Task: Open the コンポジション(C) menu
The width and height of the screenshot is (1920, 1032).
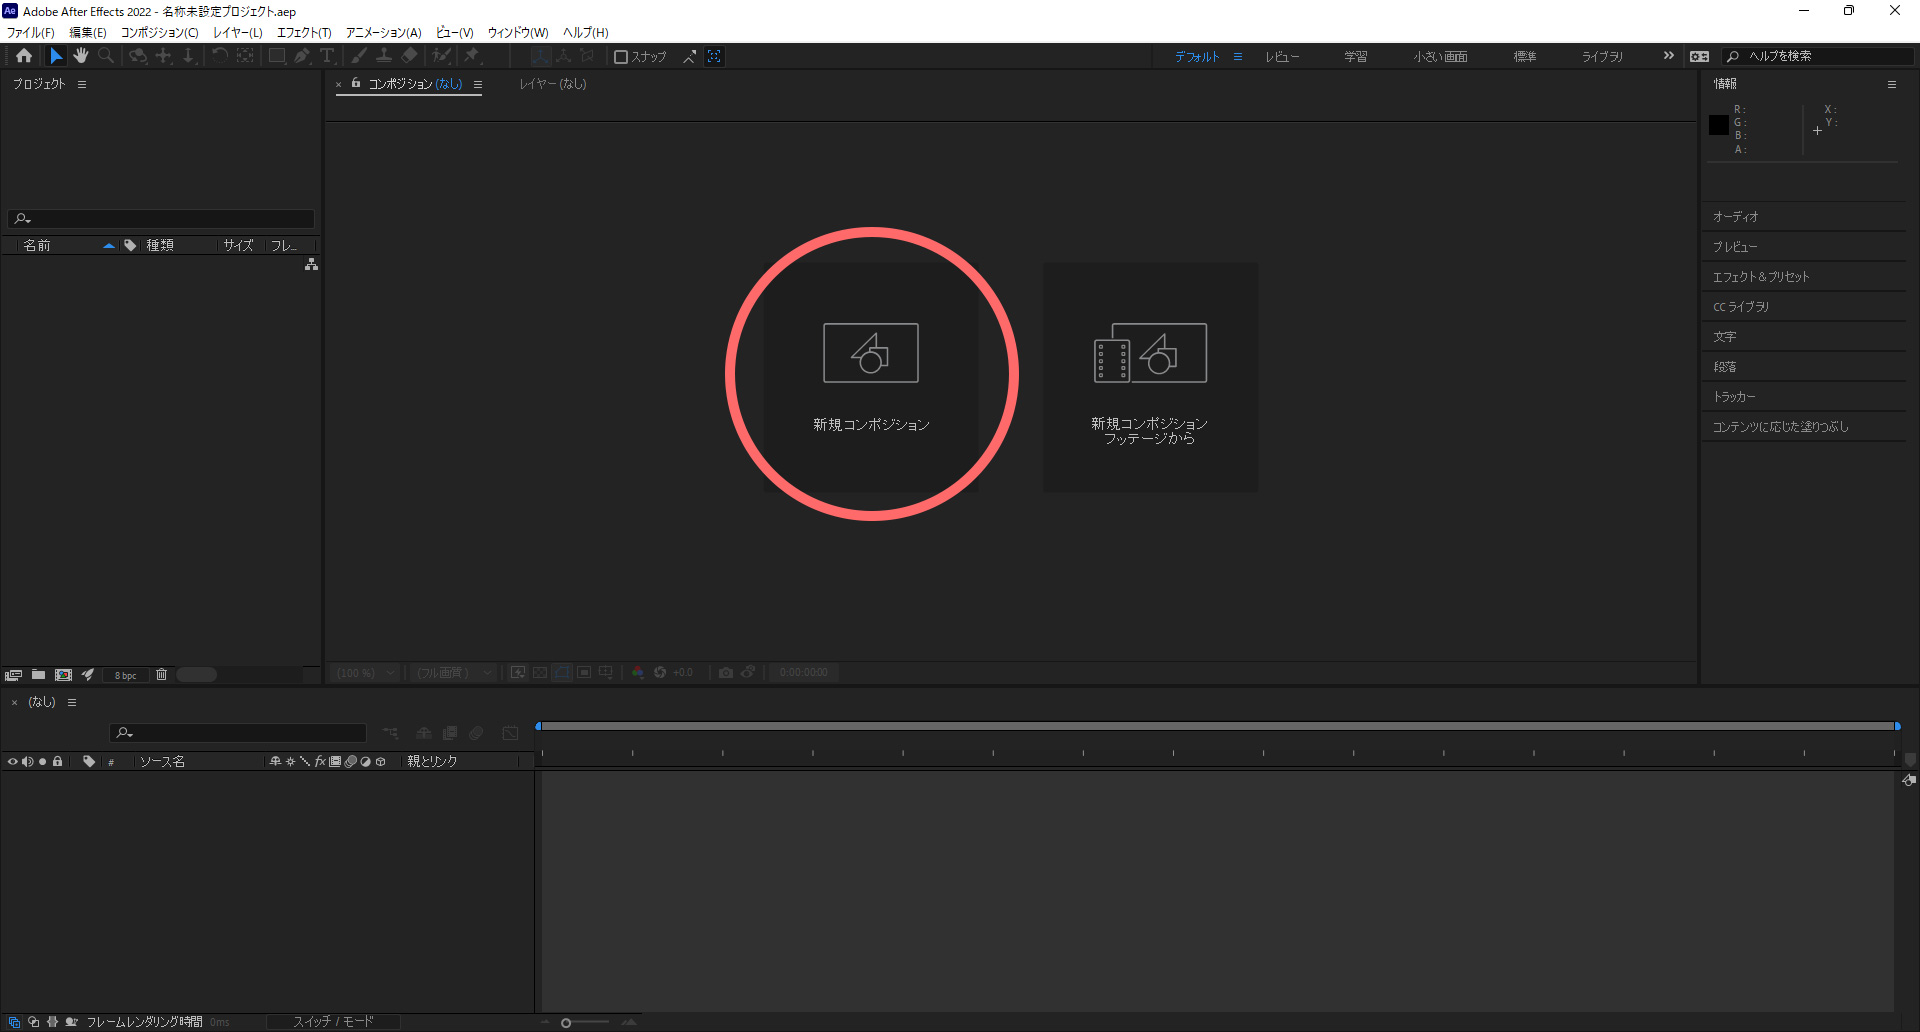Action: click(x=159, y=33)
